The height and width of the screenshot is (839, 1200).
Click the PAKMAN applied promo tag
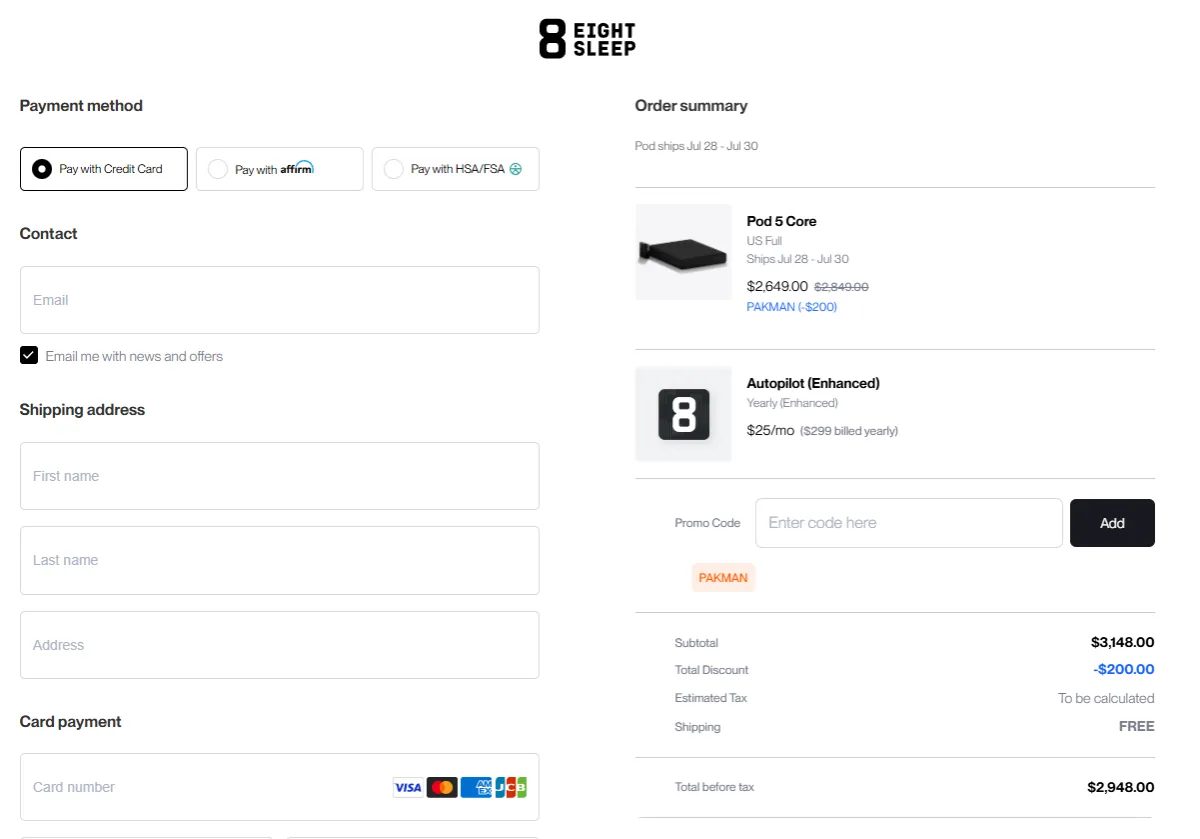[x=723, y=577]
